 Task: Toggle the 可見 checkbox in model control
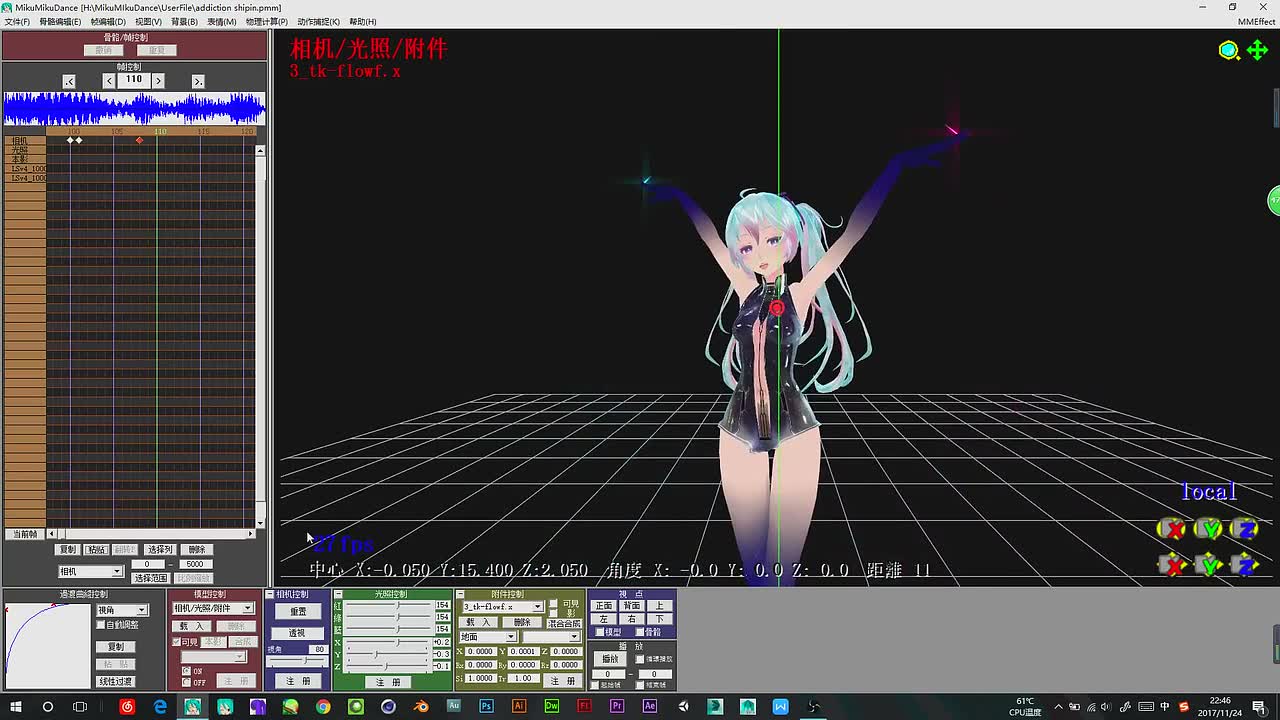[x=177, y=642]
